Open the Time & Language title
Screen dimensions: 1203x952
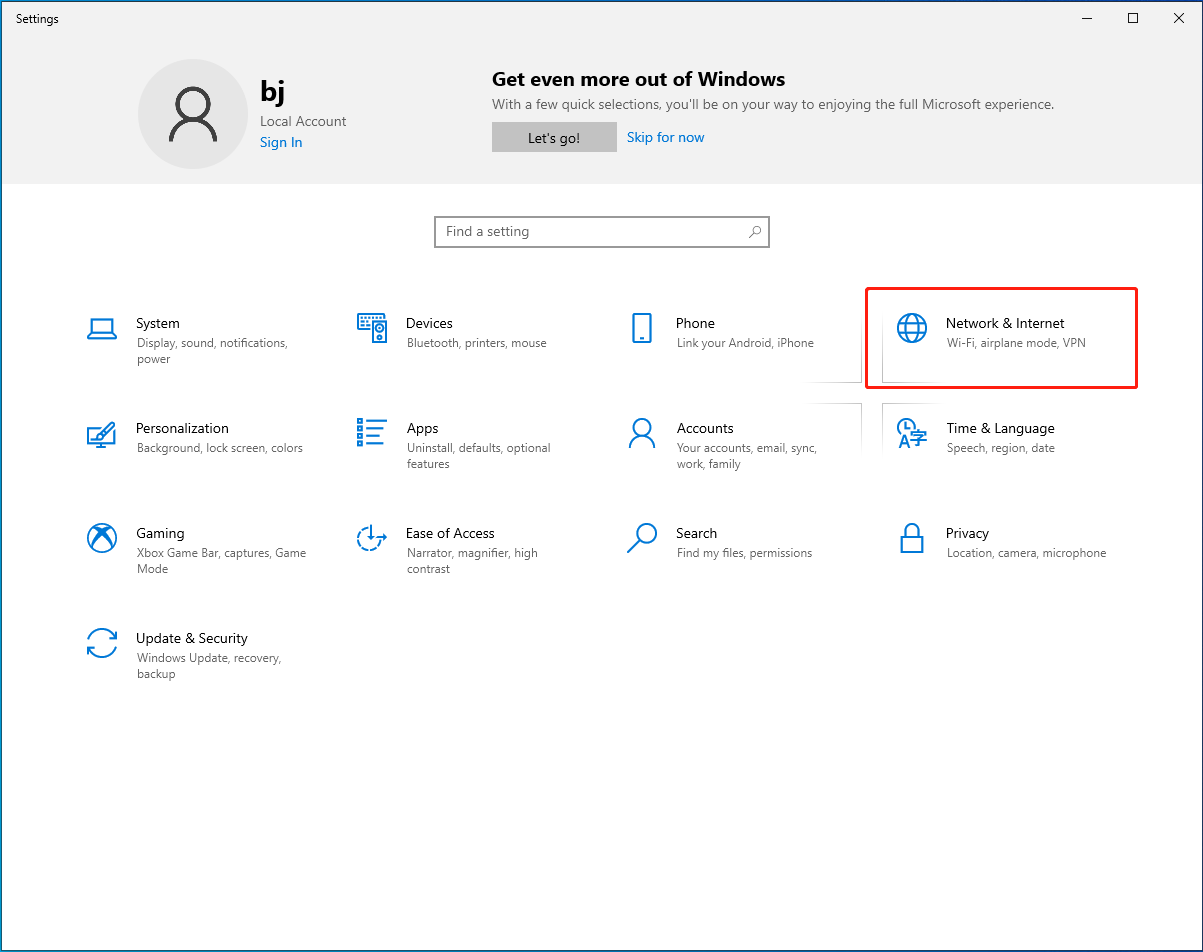pyautogui.click(x=1000, y=429)
